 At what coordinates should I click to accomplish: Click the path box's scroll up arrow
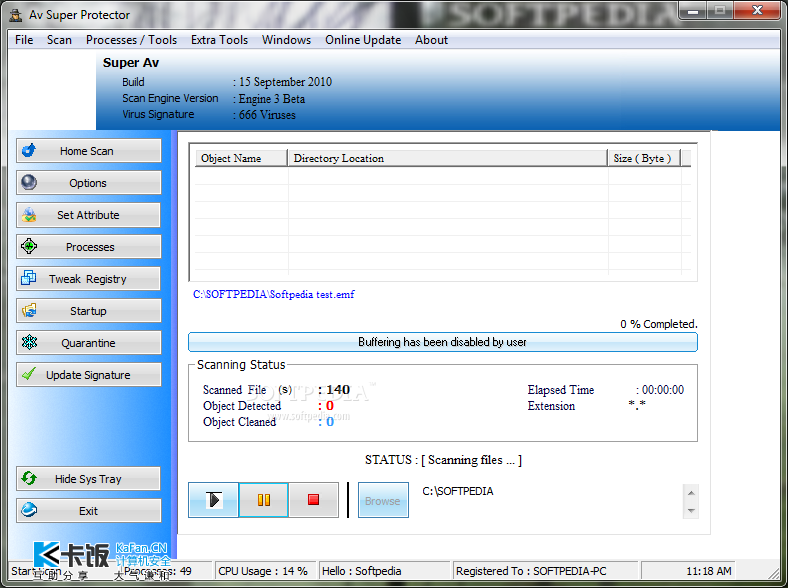click(x=691, y=493)
